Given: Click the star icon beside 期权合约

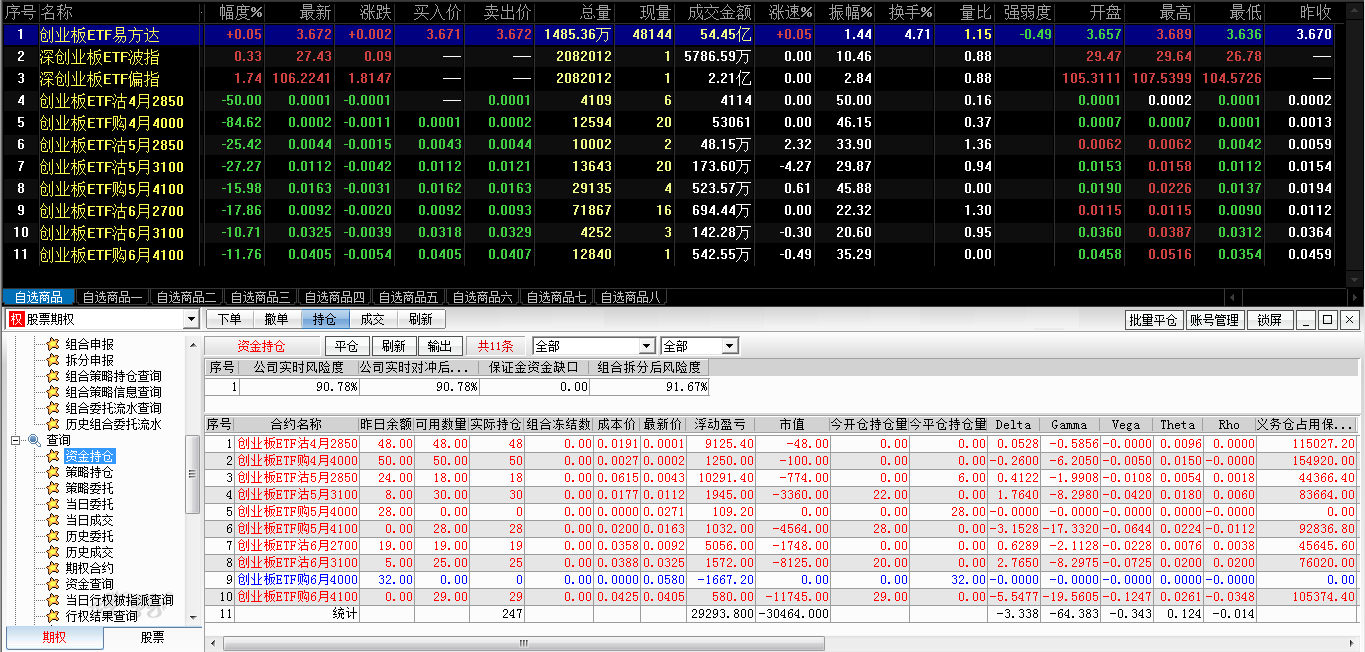Looking at the screenshot, I should (x=53, y=568).
